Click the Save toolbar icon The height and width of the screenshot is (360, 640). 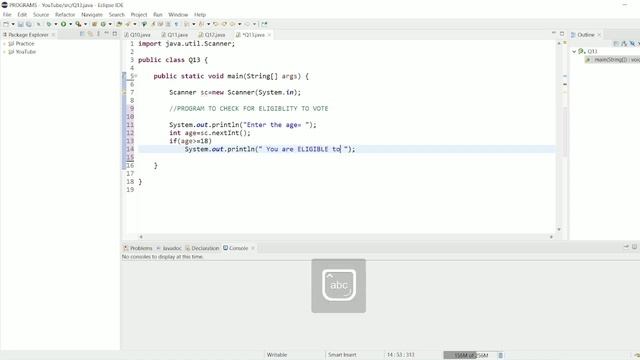[20, 24]
